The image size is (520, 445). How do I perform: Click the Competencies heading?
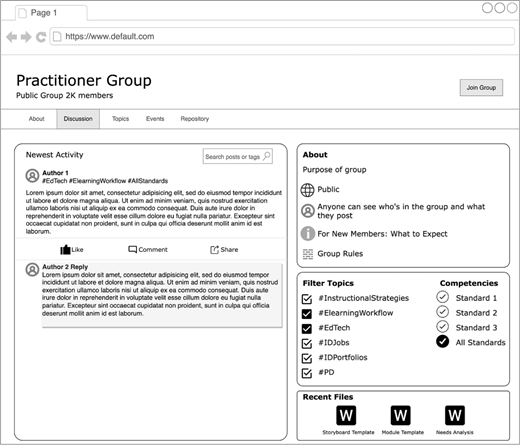pyautogui.click(x=469, y=283)
